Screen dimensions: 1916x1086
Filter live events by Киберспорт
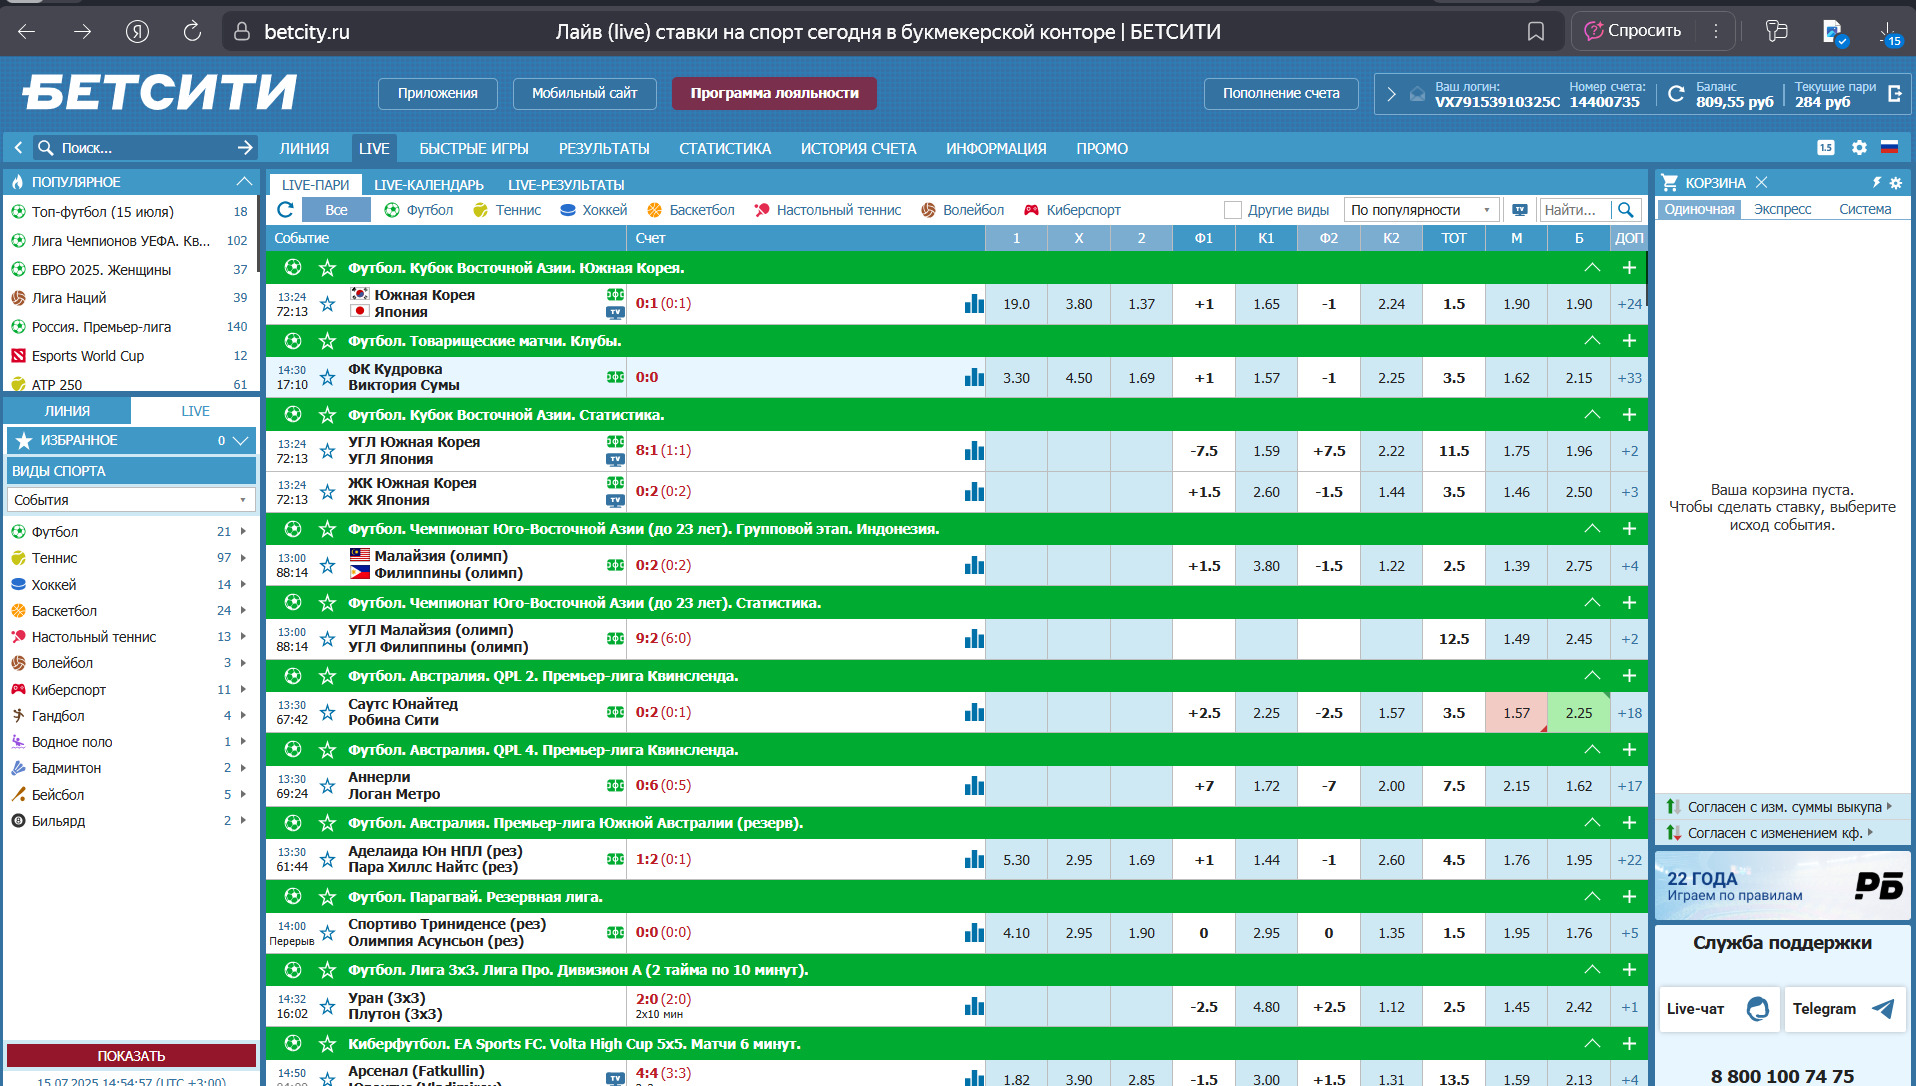click(x=1072, y=210)
